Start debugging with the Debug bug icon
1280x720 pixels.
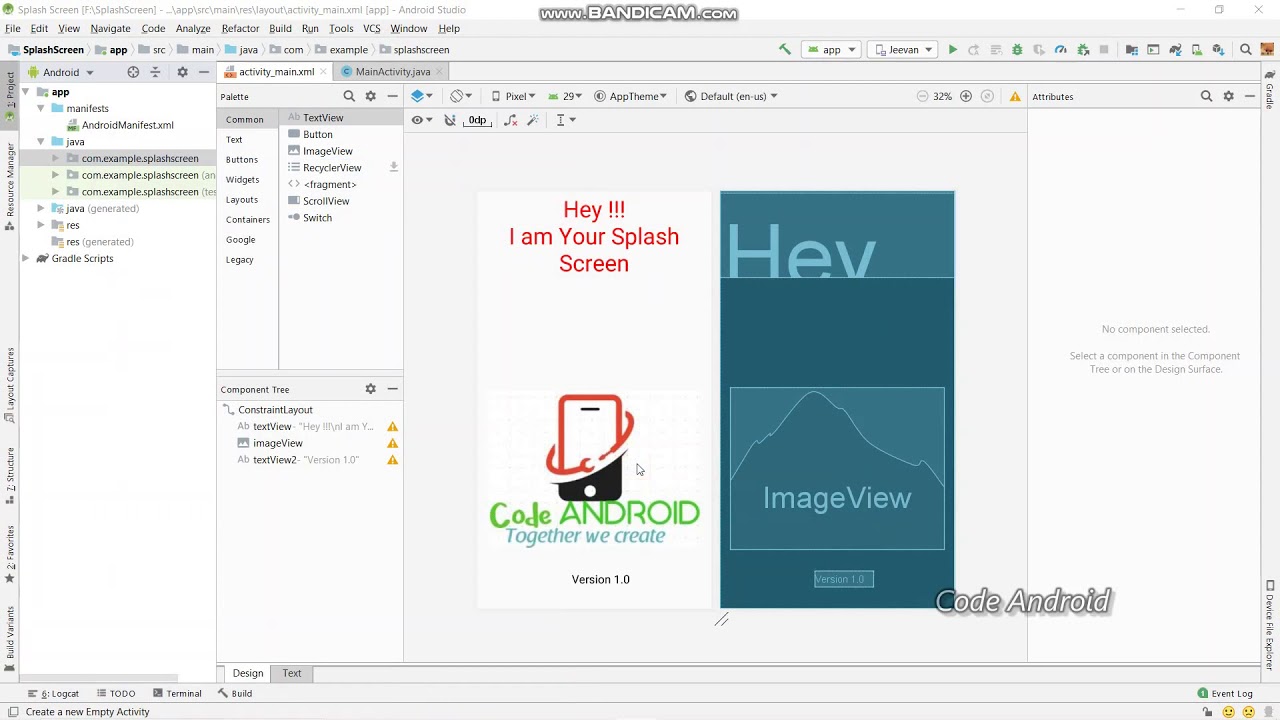[1017, 49]
